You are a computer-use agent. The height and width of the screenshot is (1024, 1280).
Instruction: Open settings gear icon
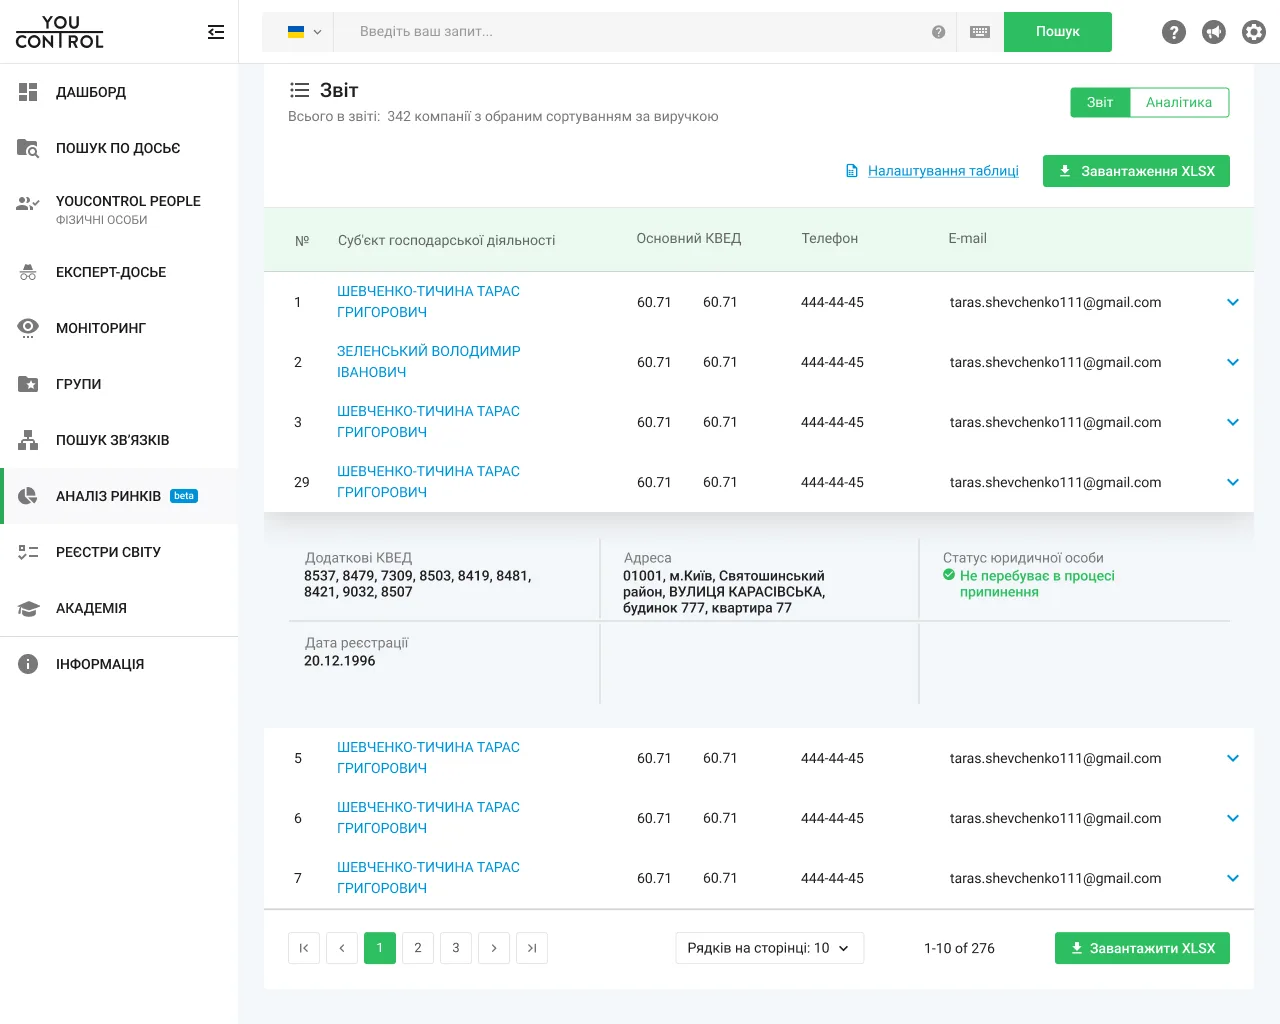(x=1254, y=32)
